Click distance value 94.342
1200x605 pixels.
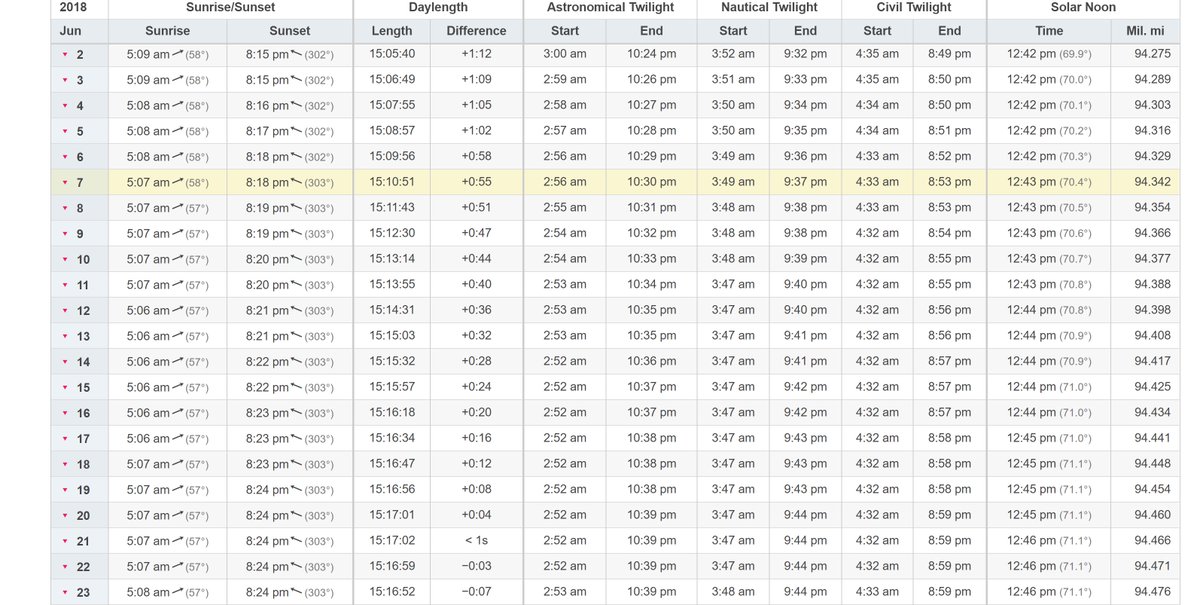(1152, 182)
